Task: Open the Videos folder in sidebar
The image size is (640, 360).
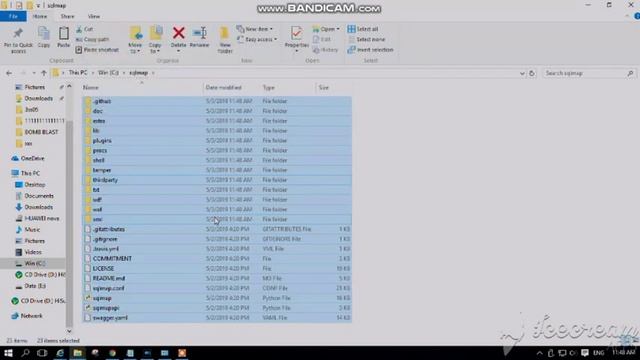Action: pos(29,252)
